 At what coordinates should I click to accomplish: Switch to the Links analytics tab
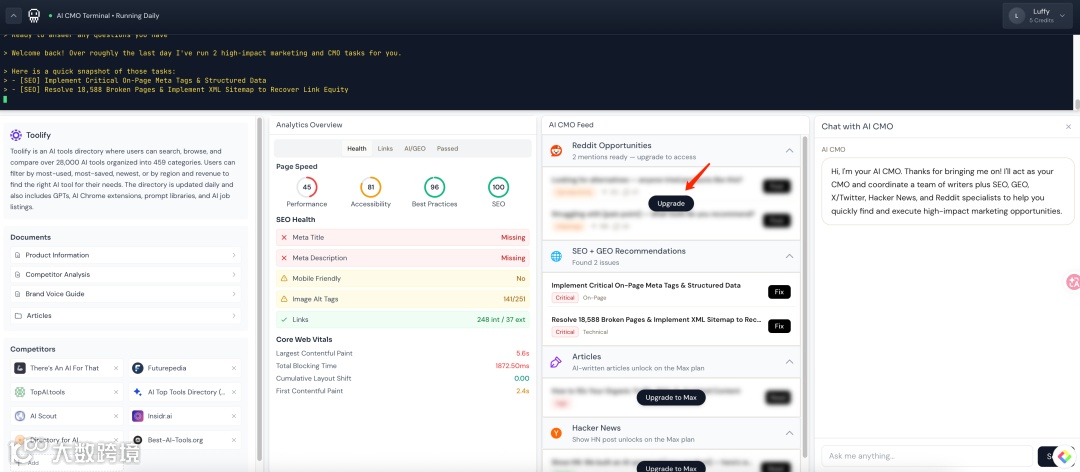click(385, 148)
